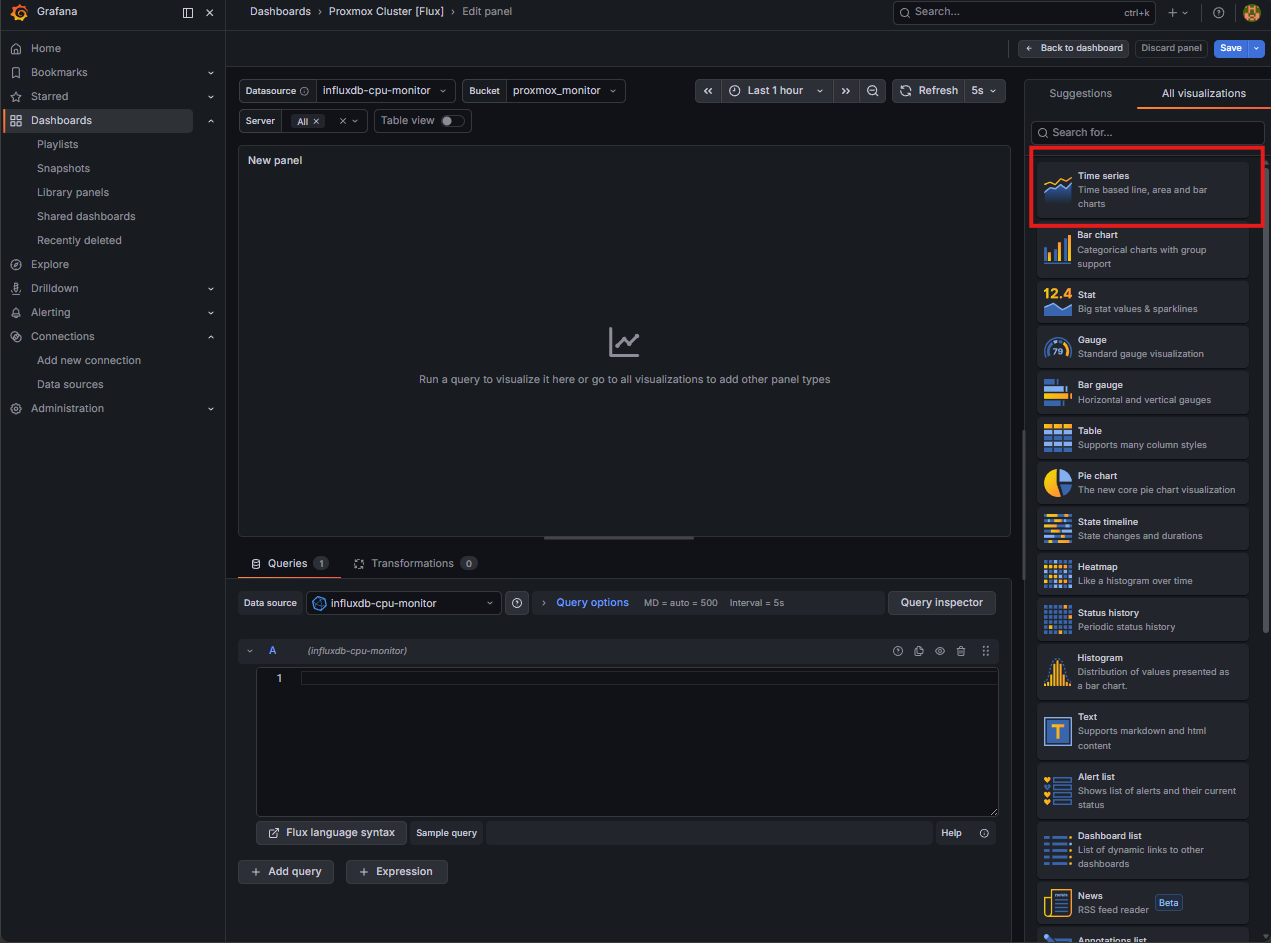Select the Bar gauge visualization
The width and height of the screenshot is (1271, 943).
tap(1143, 392)
